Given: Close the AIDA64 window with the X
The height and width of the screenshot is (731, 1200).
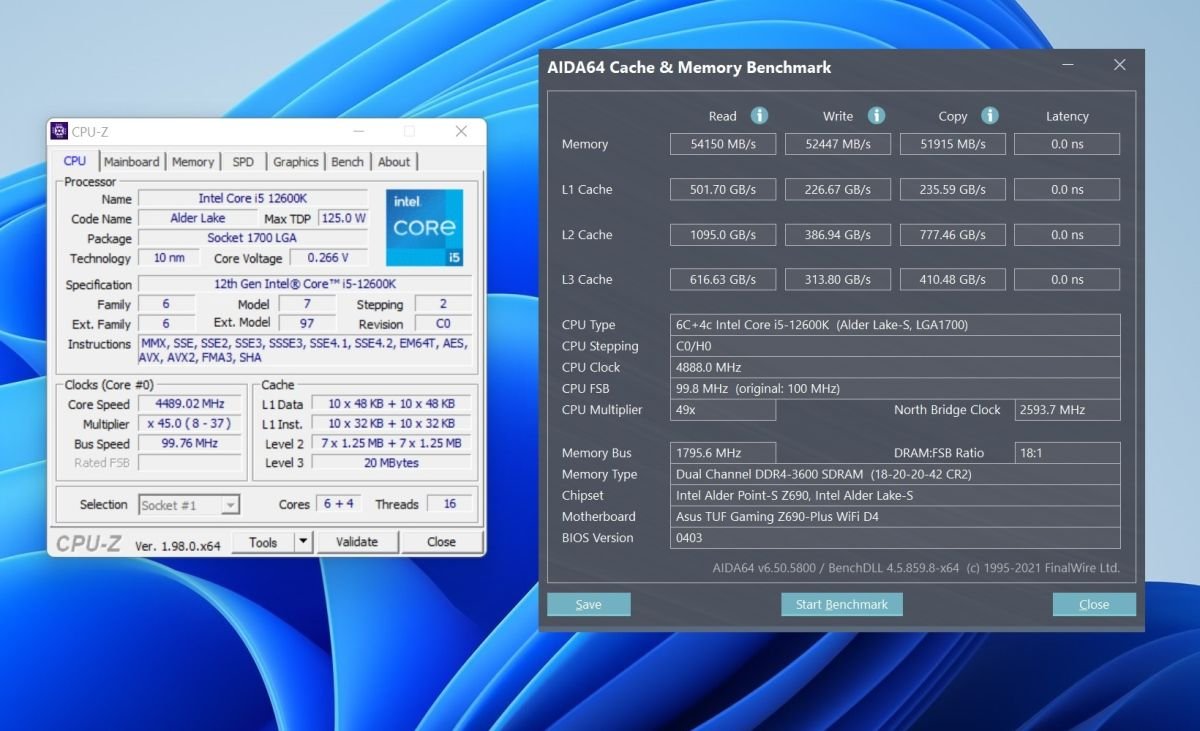Looking at the screenshot, I should pos(1119,65).
